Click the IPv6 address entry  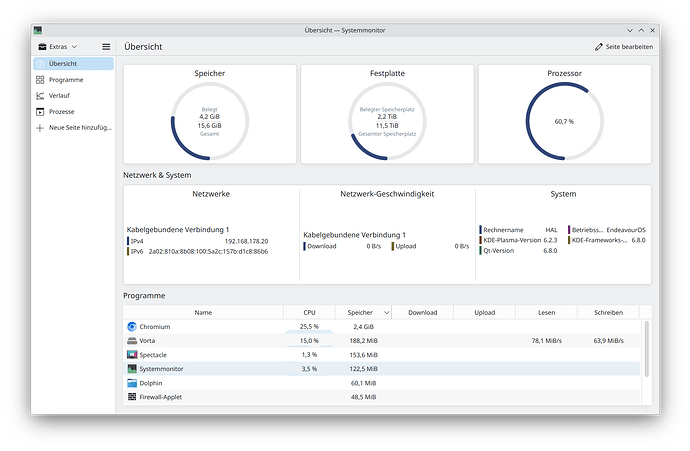[198, 252]
